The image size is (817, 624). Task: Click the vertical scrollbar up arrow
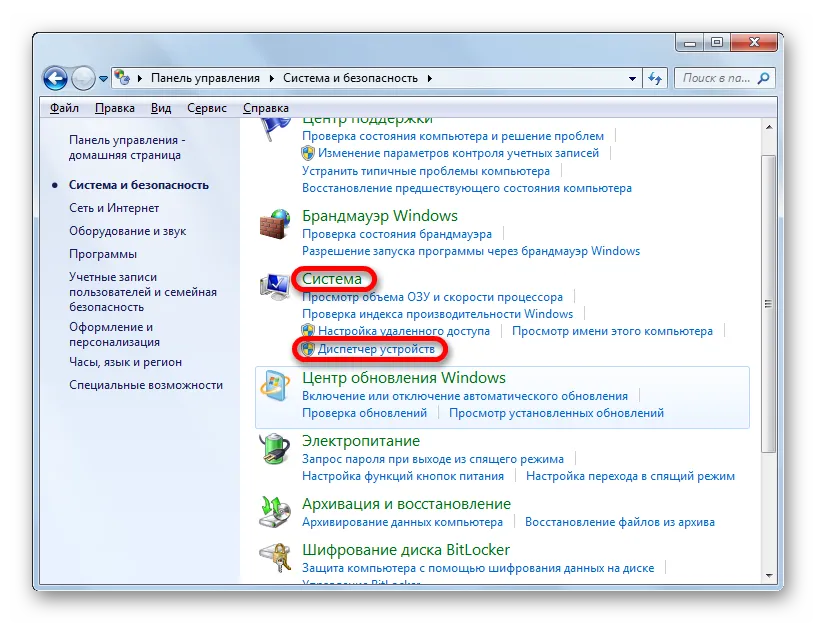pos(769,127)
